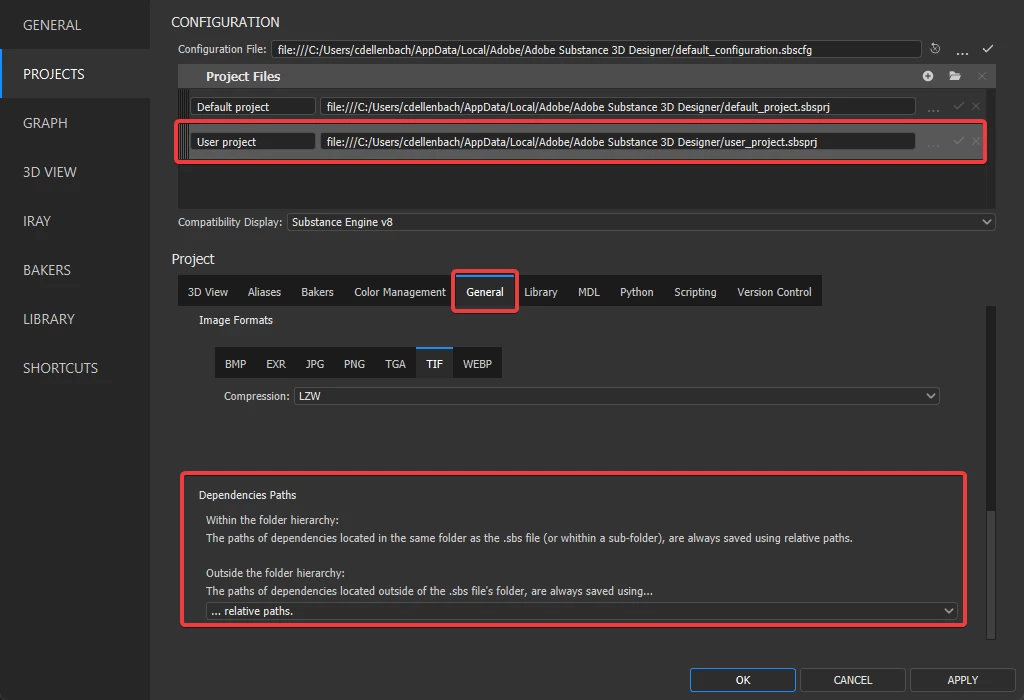This screenshot has height=700, width=1024.
Task: Switch to Bakers project tab
Action: [317, 292]
